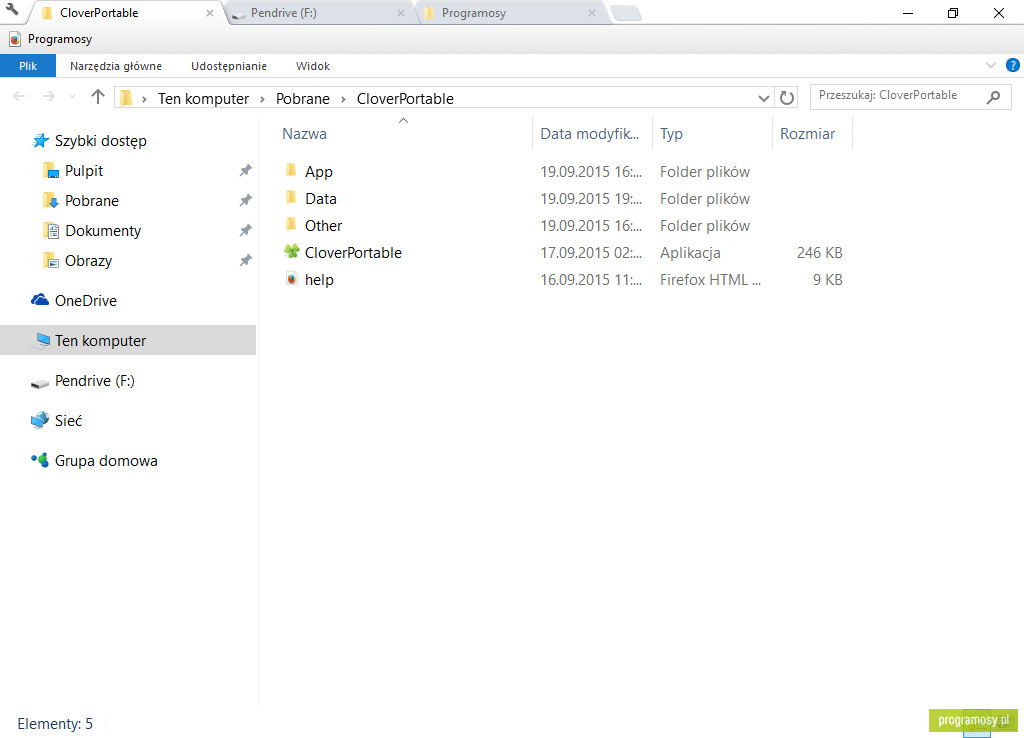Screen dimensions: 1024x738
Task: Go up one folder level
Action: pyautogui.click(x=98, y=97)
